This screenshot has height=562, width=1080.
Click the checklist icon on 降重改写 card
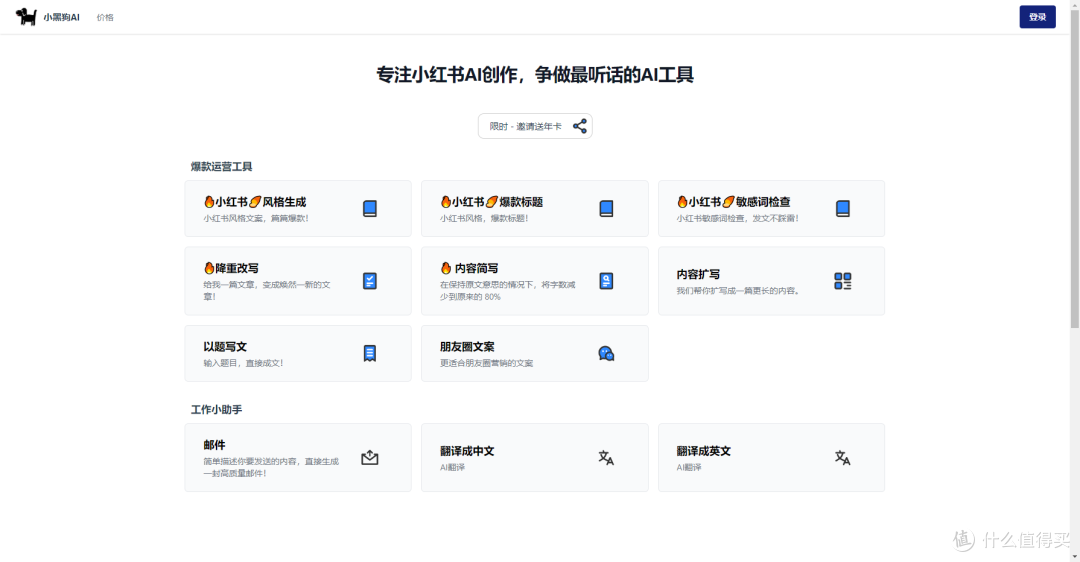tap(370, 281)
